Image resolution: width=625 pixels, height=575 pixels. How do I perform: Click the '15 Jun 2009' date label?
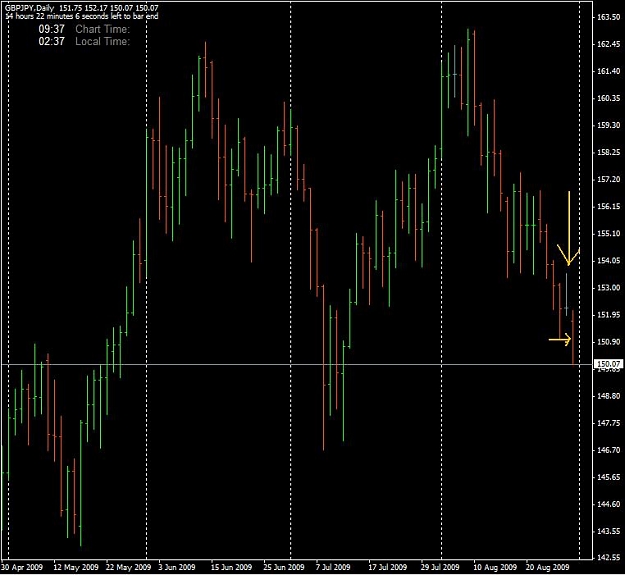click(x=231, y=567)
